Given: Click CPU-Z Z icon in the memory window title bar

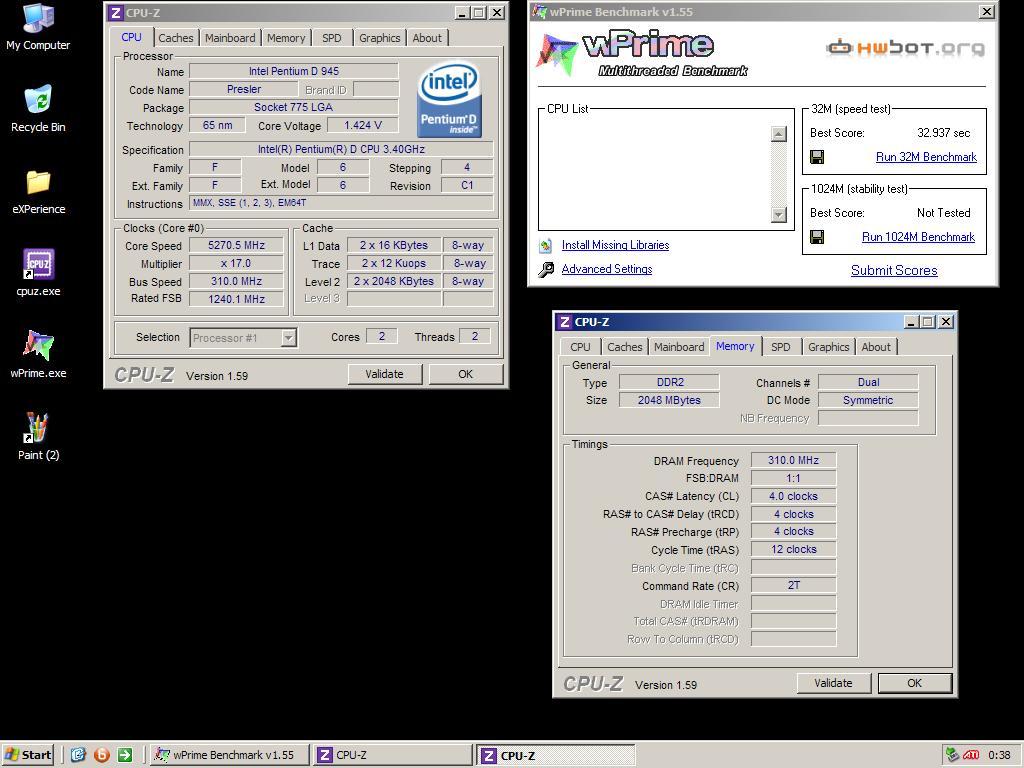Looking at the screenshot, I should 565,322.
